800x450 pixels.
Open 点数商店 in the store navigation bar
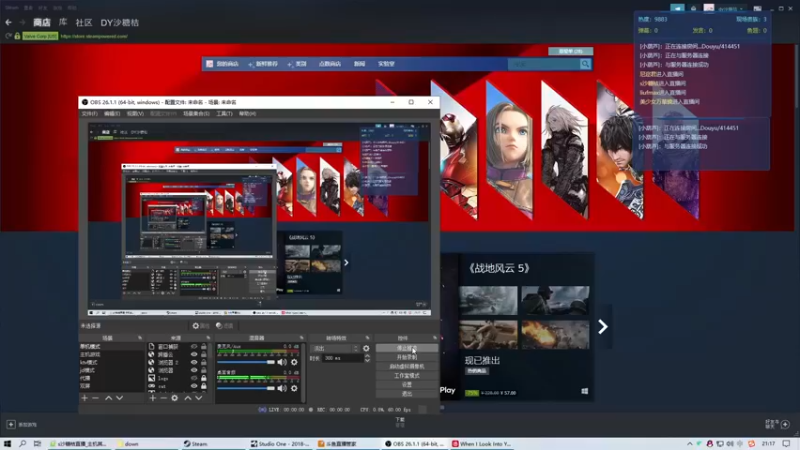pos(330,64)
